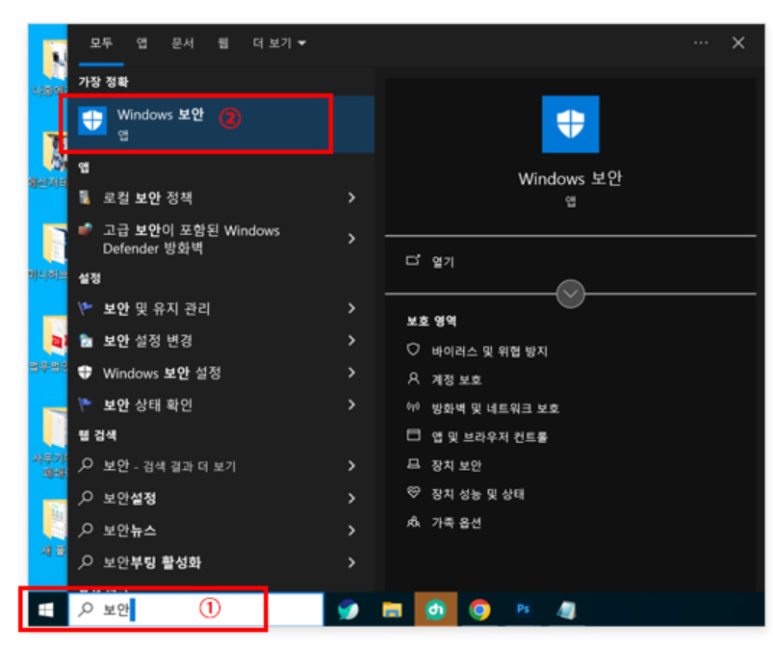773x651 pixels.
Task: Expand arrow next to 보안뉴스 web search
Action: pyautogui.click(x=351, y=531)
